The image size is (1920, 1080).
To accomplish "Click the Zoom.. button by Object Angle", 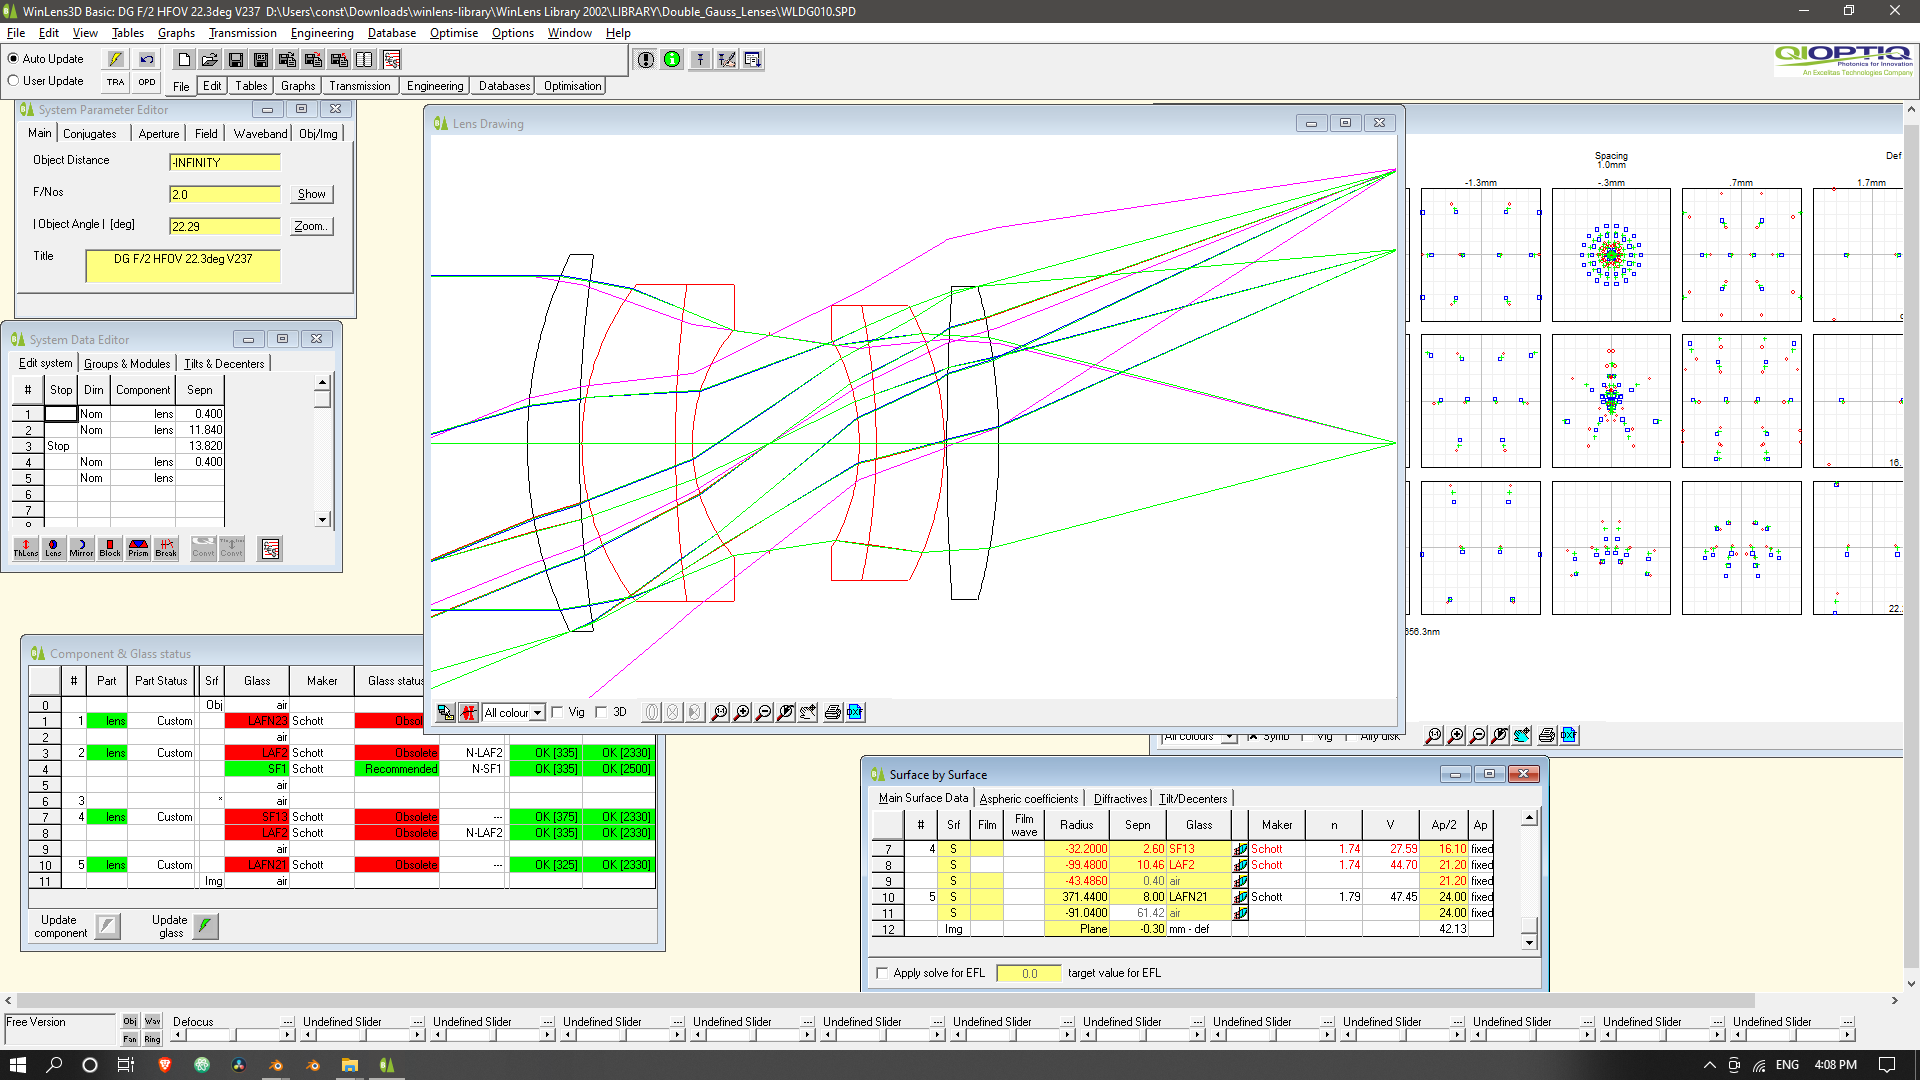I will 310,226.
